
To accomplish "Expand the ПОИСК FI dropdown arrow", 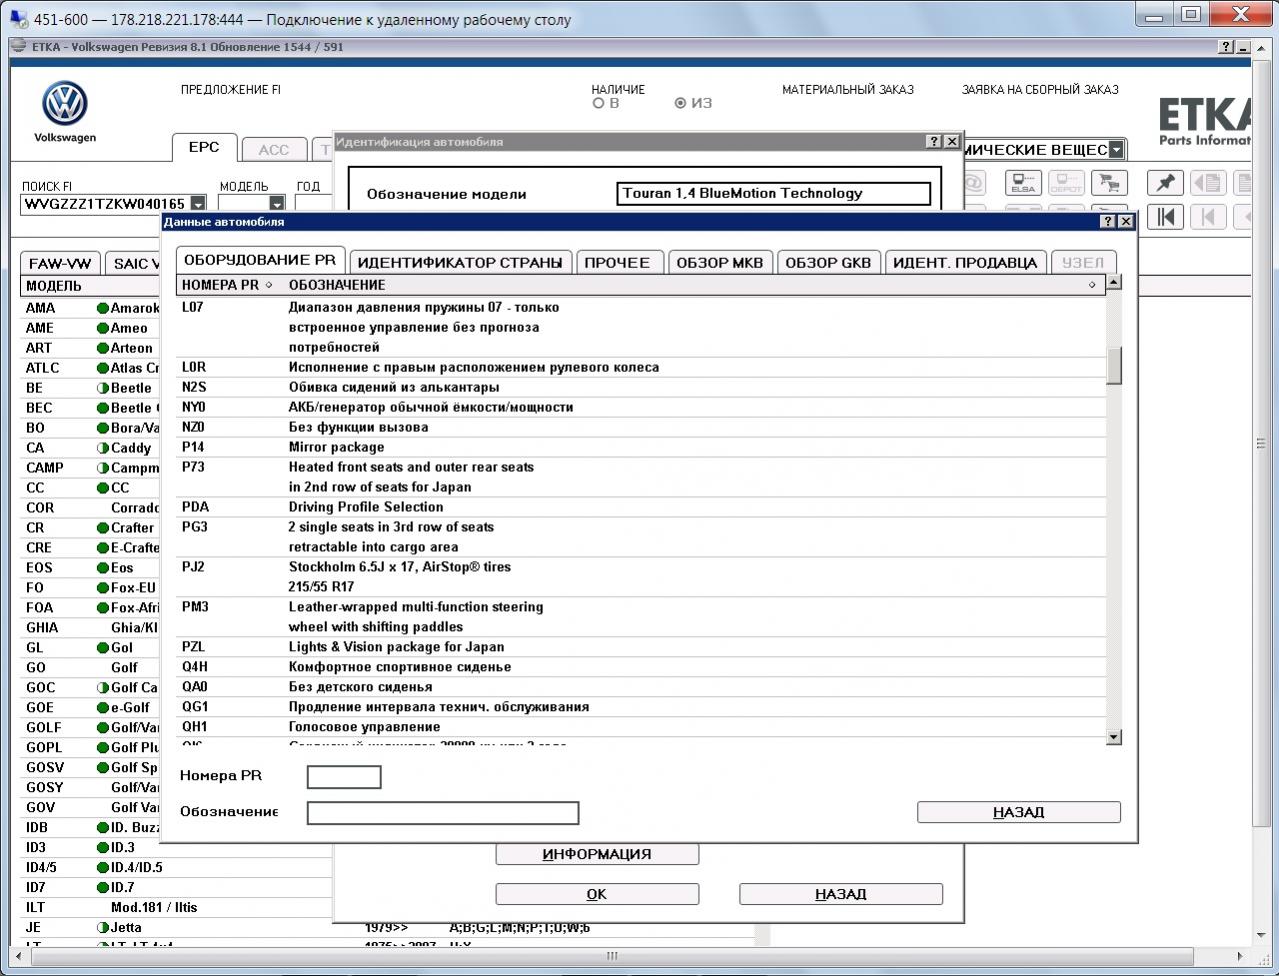I will pos(198,204).
